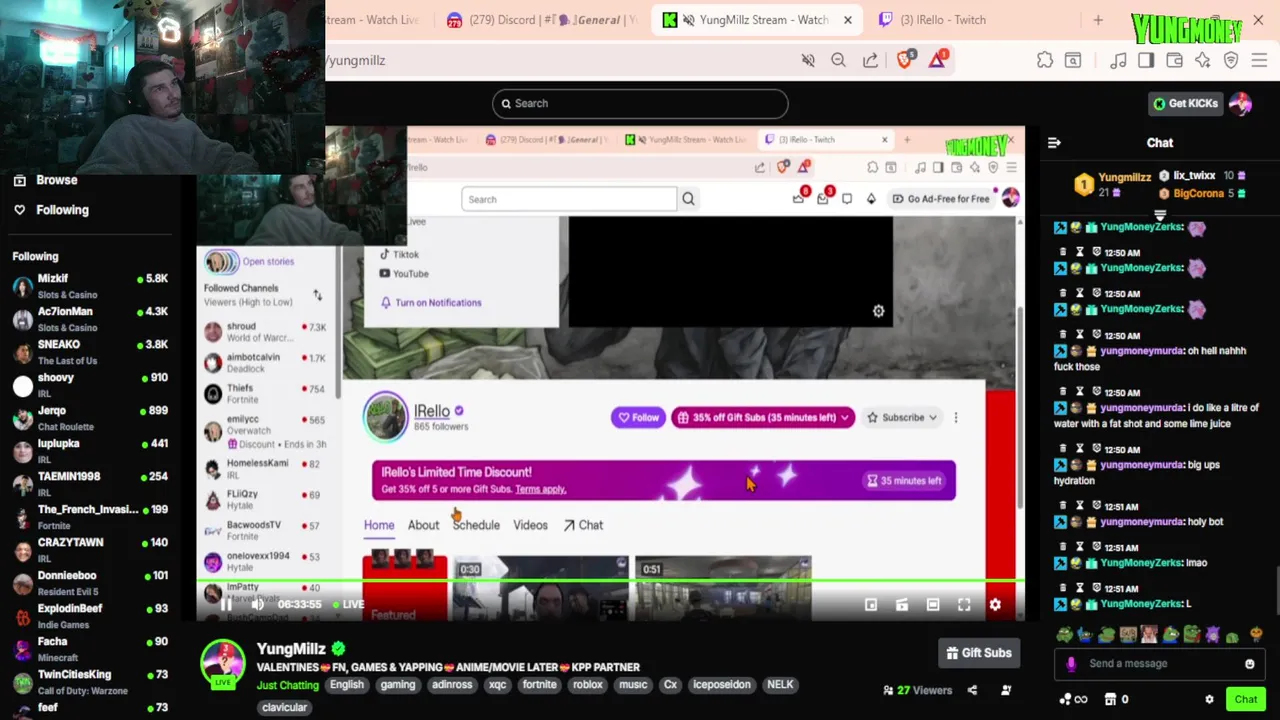Open Kick player settings gear
The height and width of the screenshot is (720, 1280).
(x=995, y=605)
